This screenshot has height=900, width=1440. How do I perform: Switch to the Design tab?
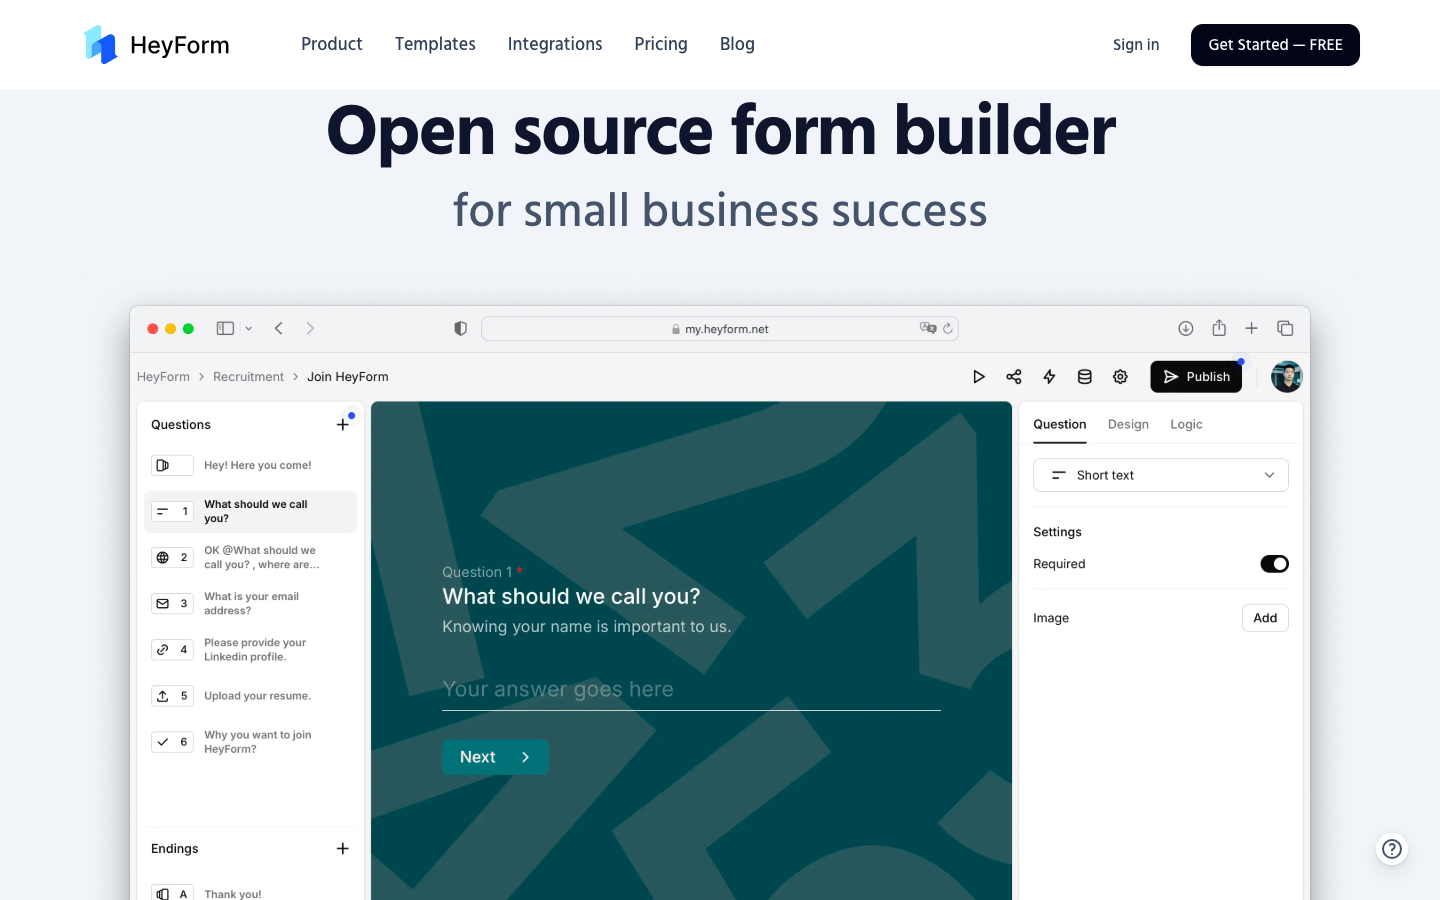(1128, 425)
